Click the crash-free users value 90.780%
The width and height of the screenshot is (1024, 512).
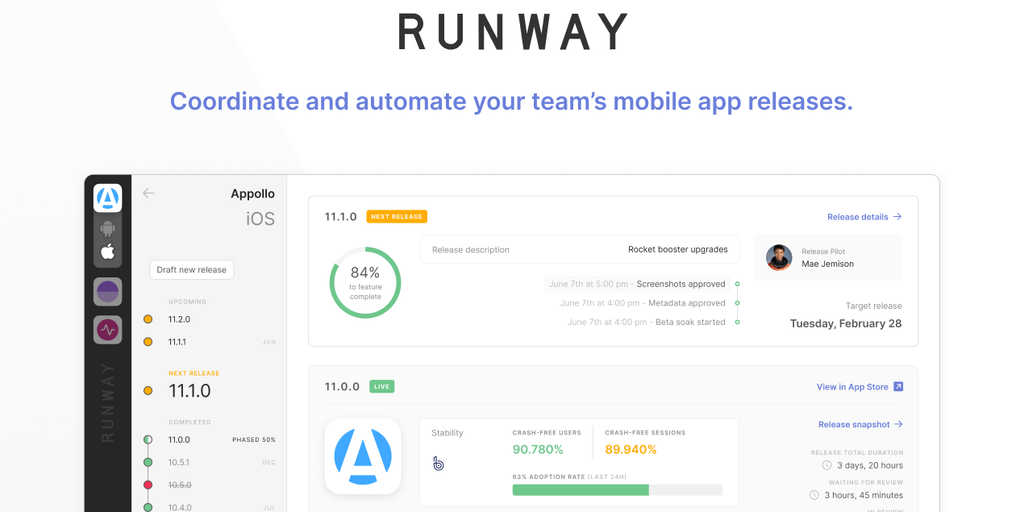pyautogui.click(x=538, y=449)
